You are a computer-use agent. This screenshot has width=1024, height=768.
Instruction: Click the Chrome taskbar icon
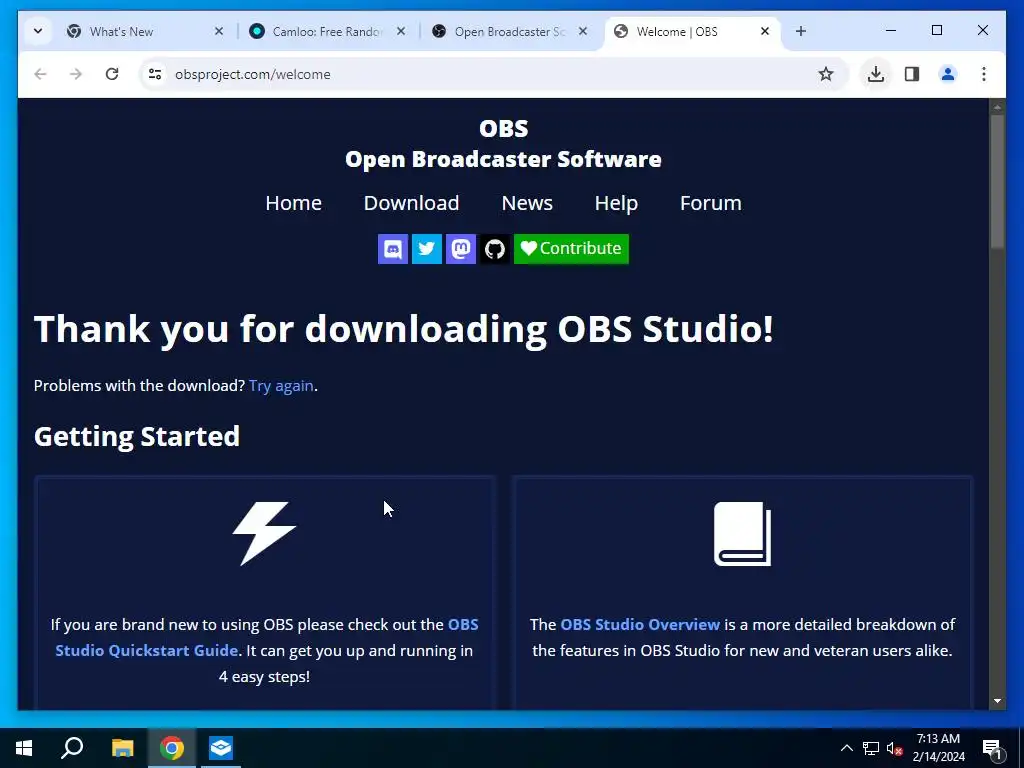click(172, 748)
